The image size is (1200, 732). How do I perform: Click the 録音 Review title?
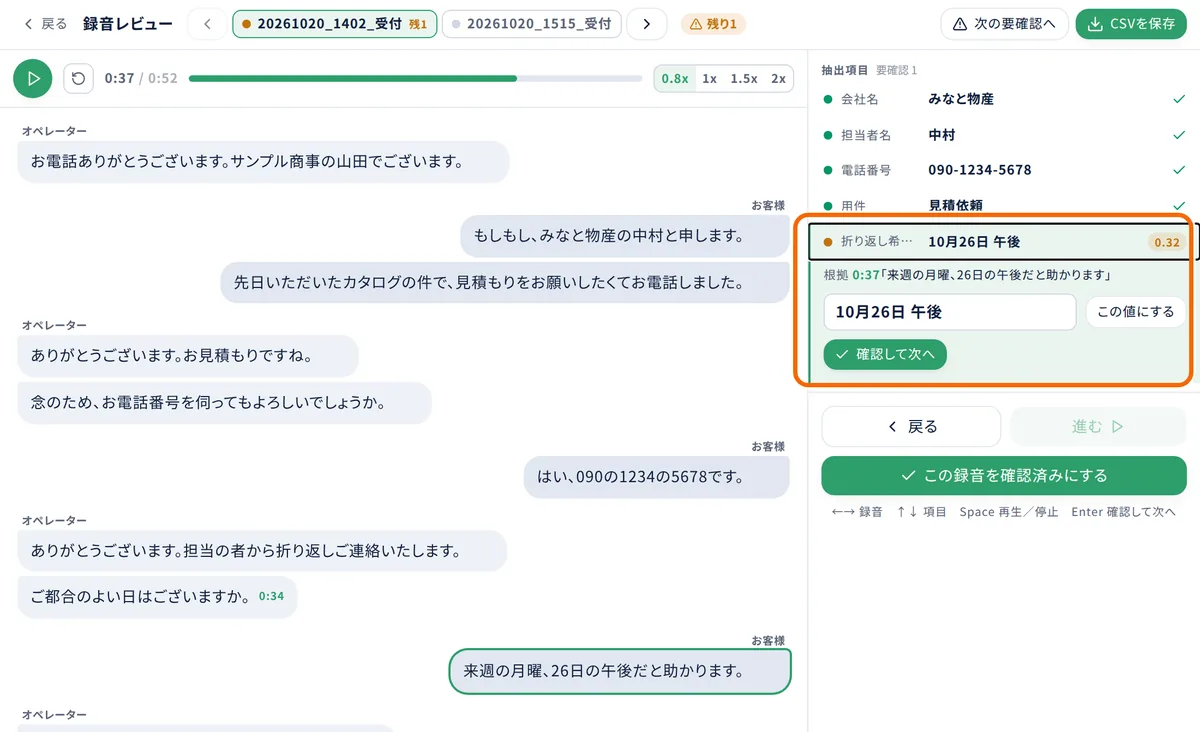pos(127,23)
